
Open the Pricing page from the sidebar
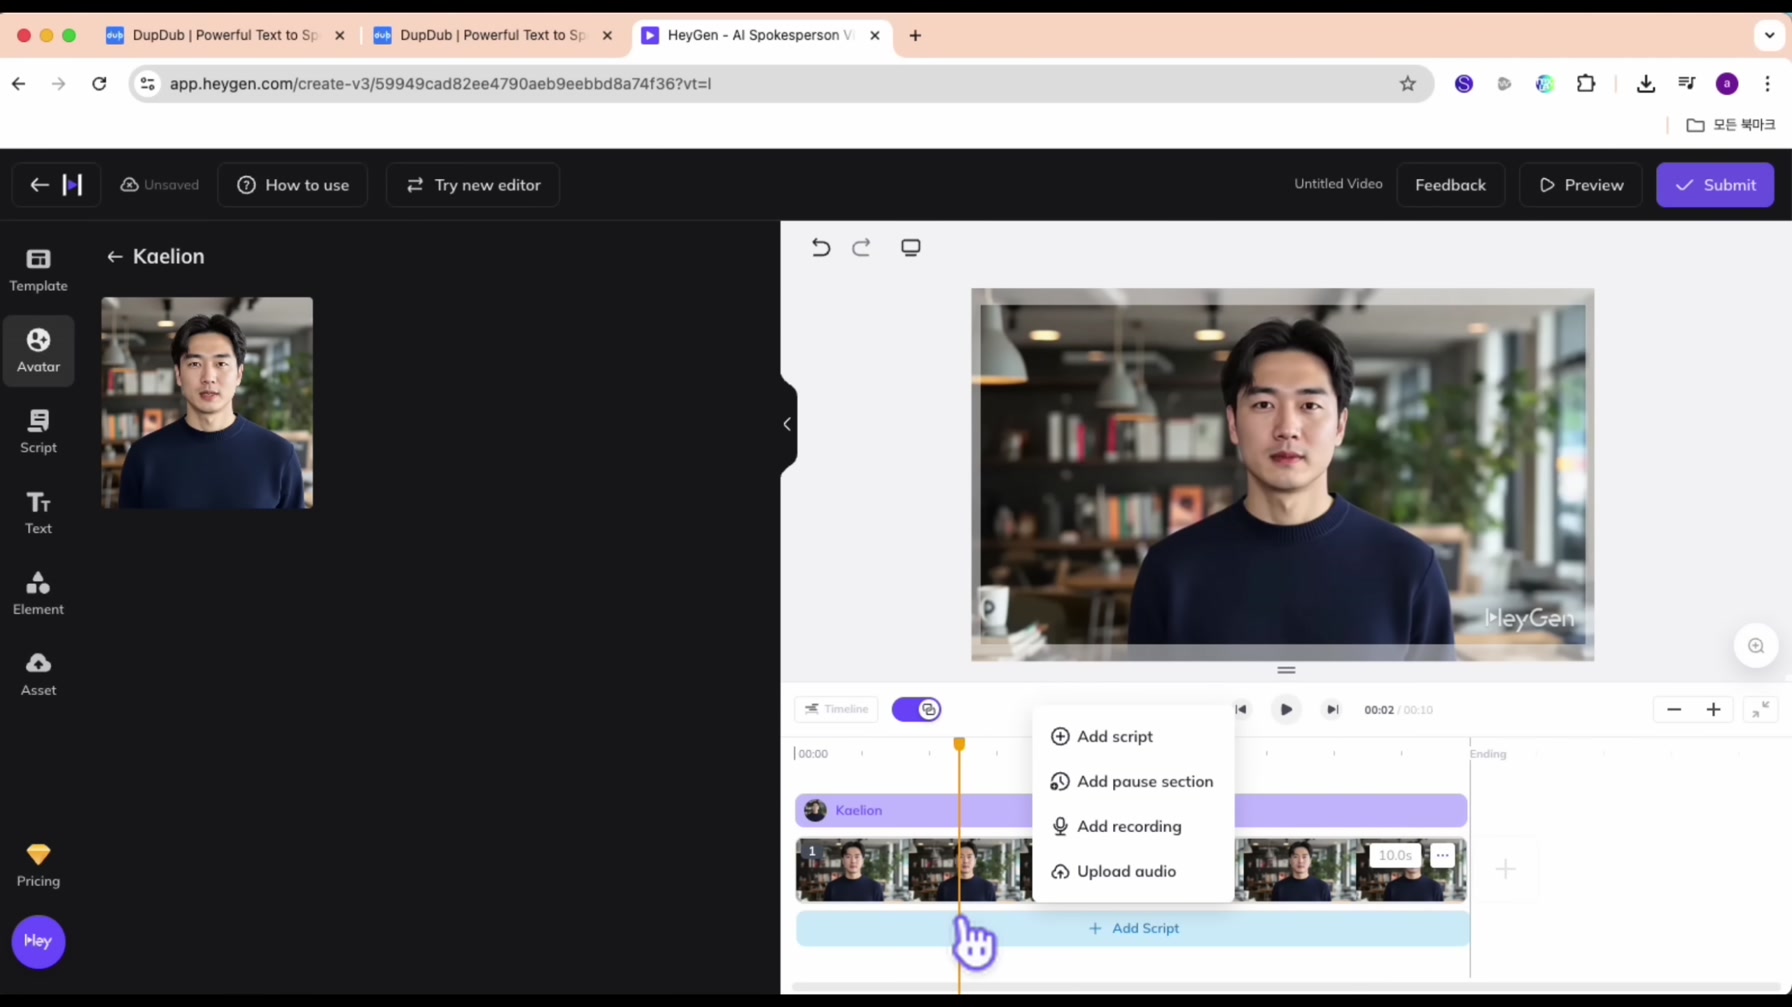(38, 866)
